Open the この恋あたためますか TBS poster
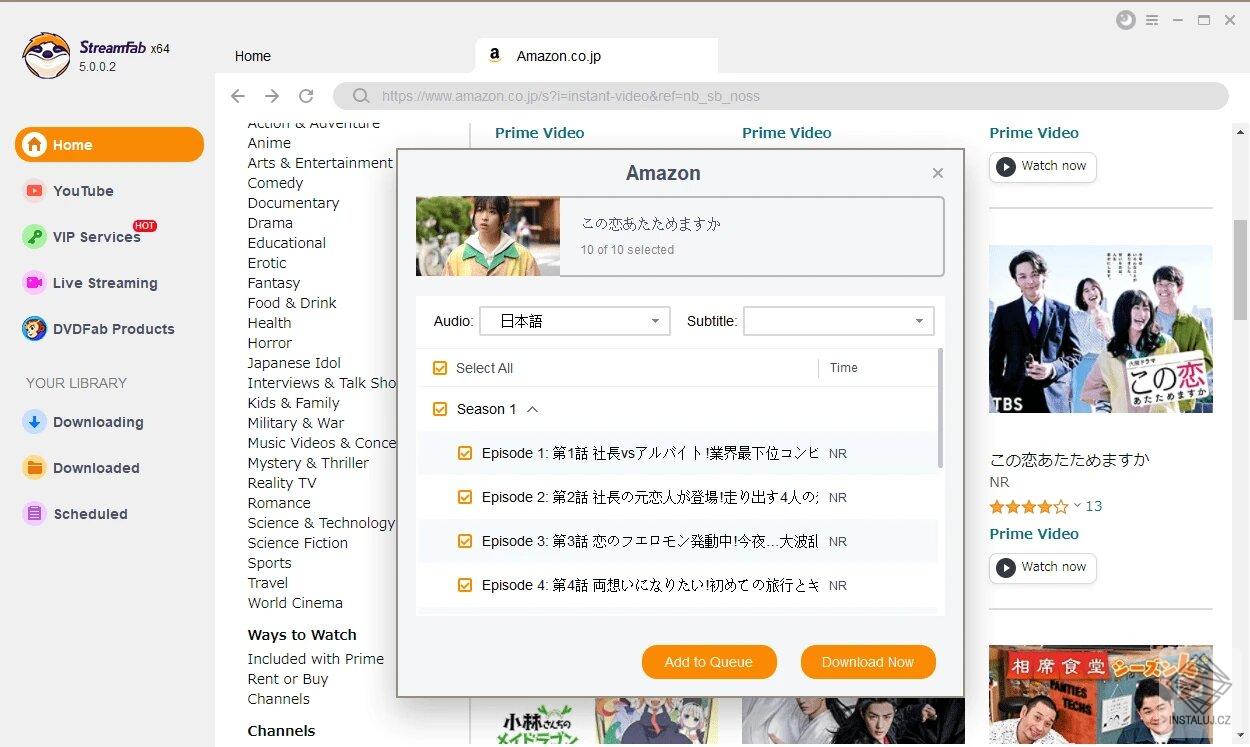The width and height of the screenshot is (1250, 747). coord(1101,329)
